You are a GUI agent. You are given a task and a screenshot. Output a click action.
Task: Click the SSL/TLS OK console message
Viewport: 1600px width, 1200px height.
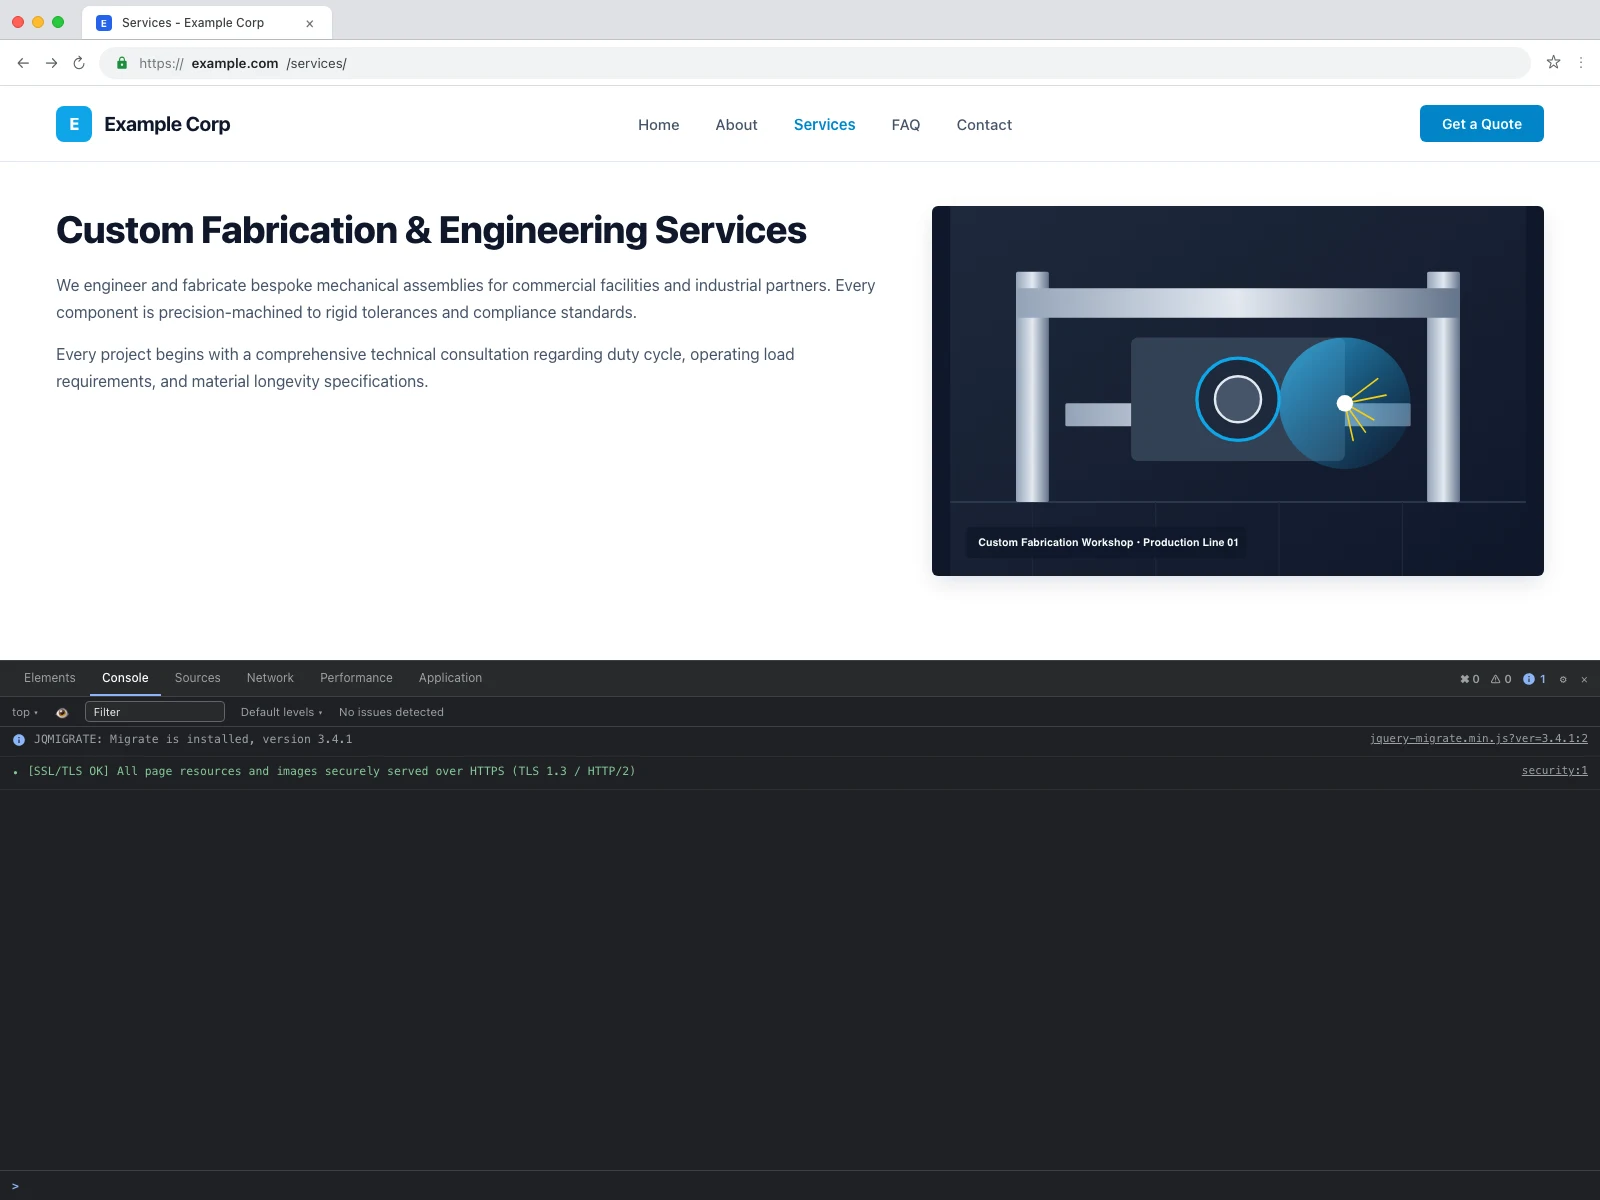332,771
